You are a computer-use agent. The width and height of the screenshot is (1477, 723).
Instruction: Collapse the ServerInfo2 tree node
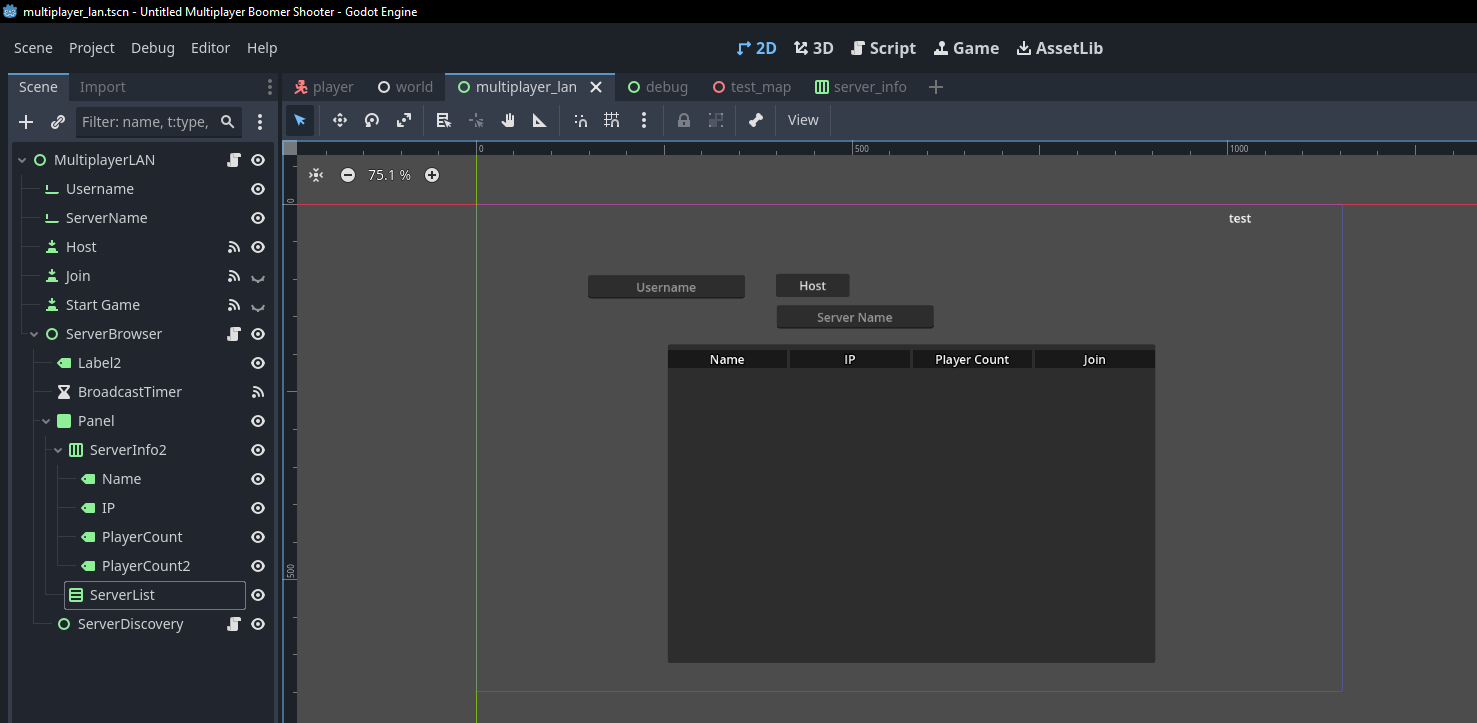coord(58,450)
